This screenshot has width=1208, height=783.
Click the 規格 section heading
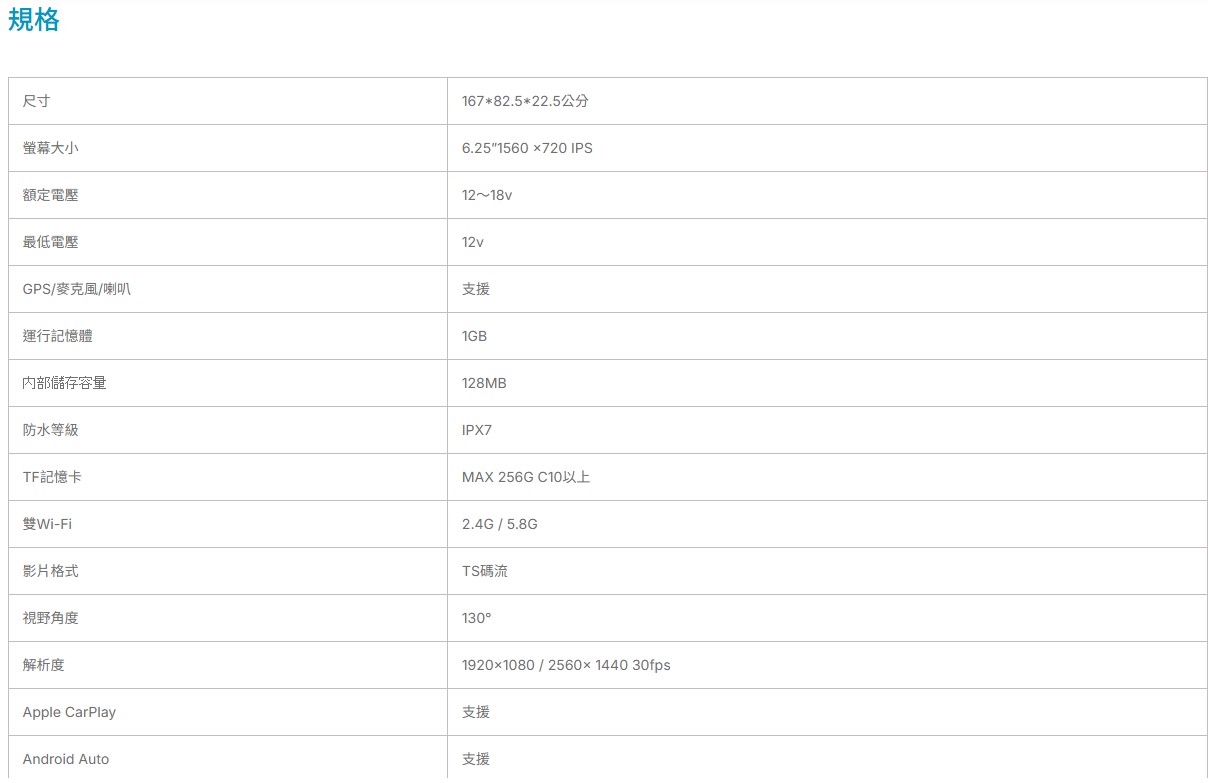click(34, 19)
